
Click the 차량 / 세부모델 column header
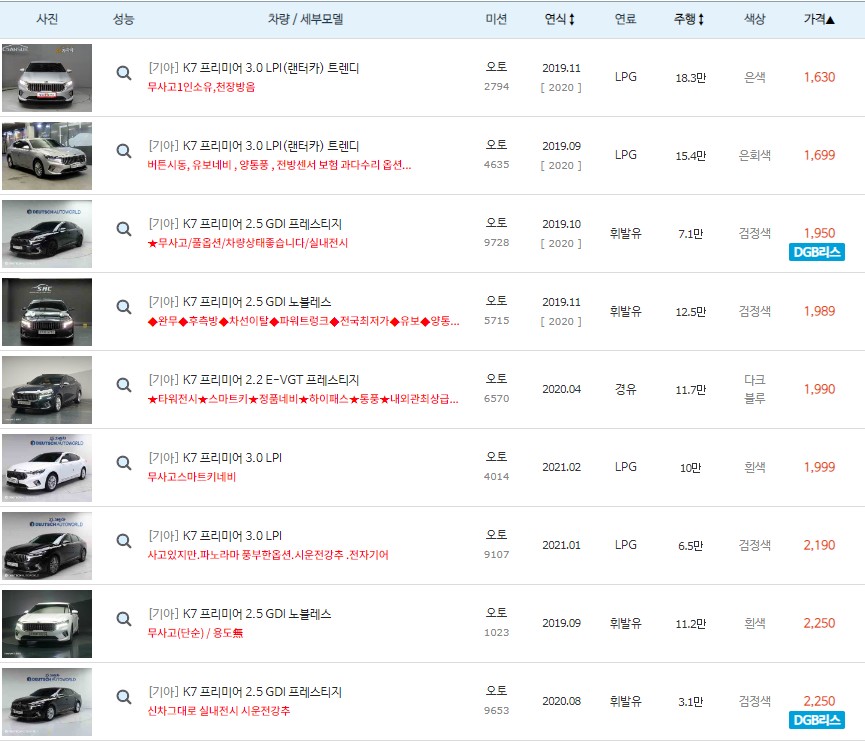(305, 19)
